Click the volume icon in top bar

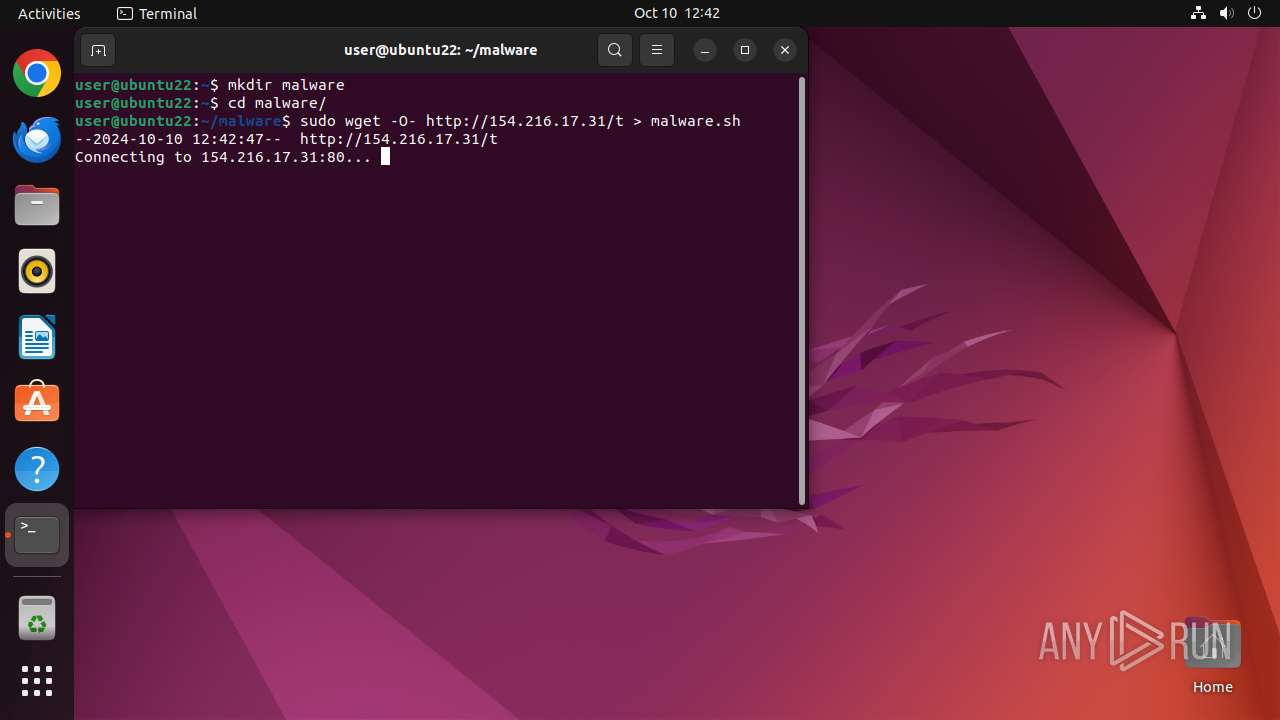pyautogui.click(x=1226, y=13)
